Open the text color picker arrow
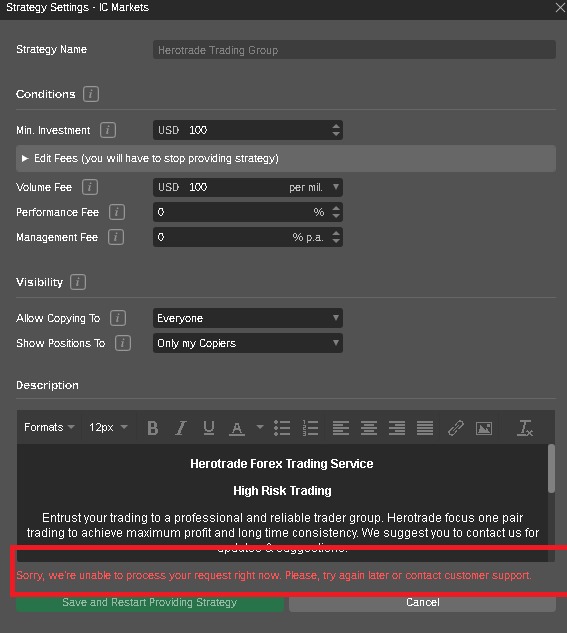The image size is (567, 633). tap(260, 427)
